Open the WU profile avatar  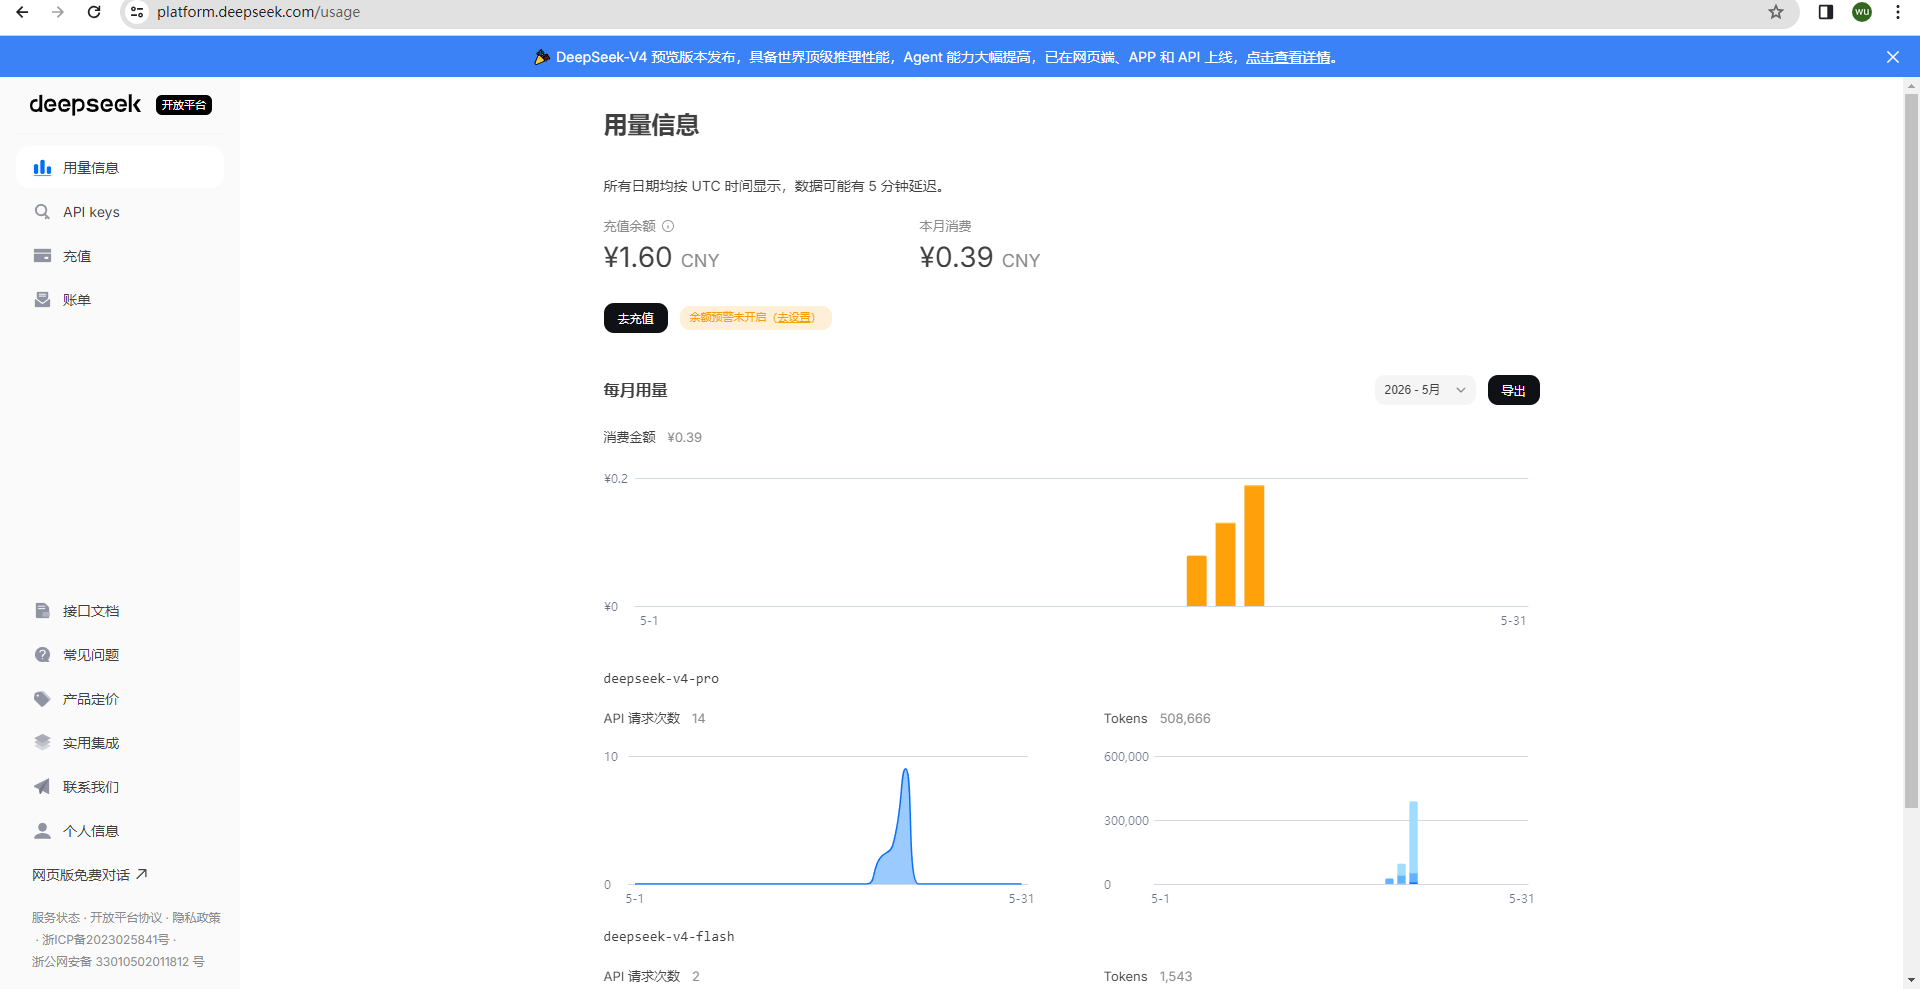tap(1862, 12)
